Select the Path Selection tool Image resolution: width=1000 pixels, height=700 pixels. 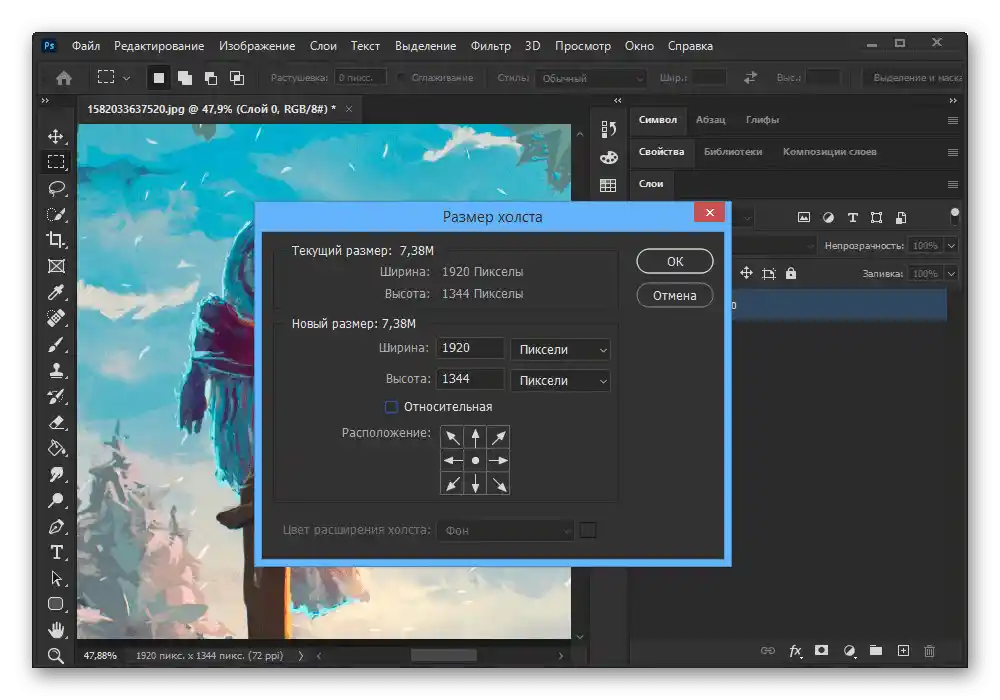56,578
